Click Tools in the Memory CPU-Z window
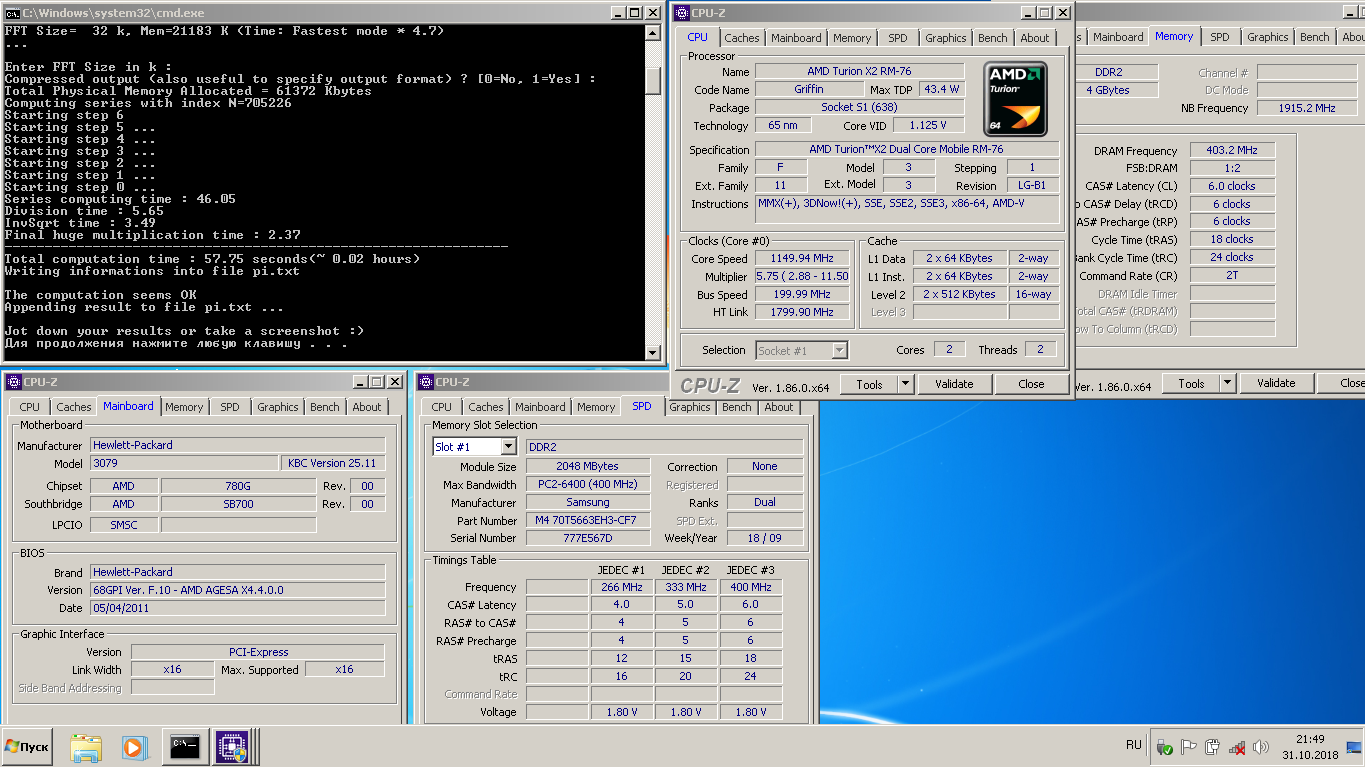The height and width of the screenshot is (767, 1365). tap(1191, 383)
